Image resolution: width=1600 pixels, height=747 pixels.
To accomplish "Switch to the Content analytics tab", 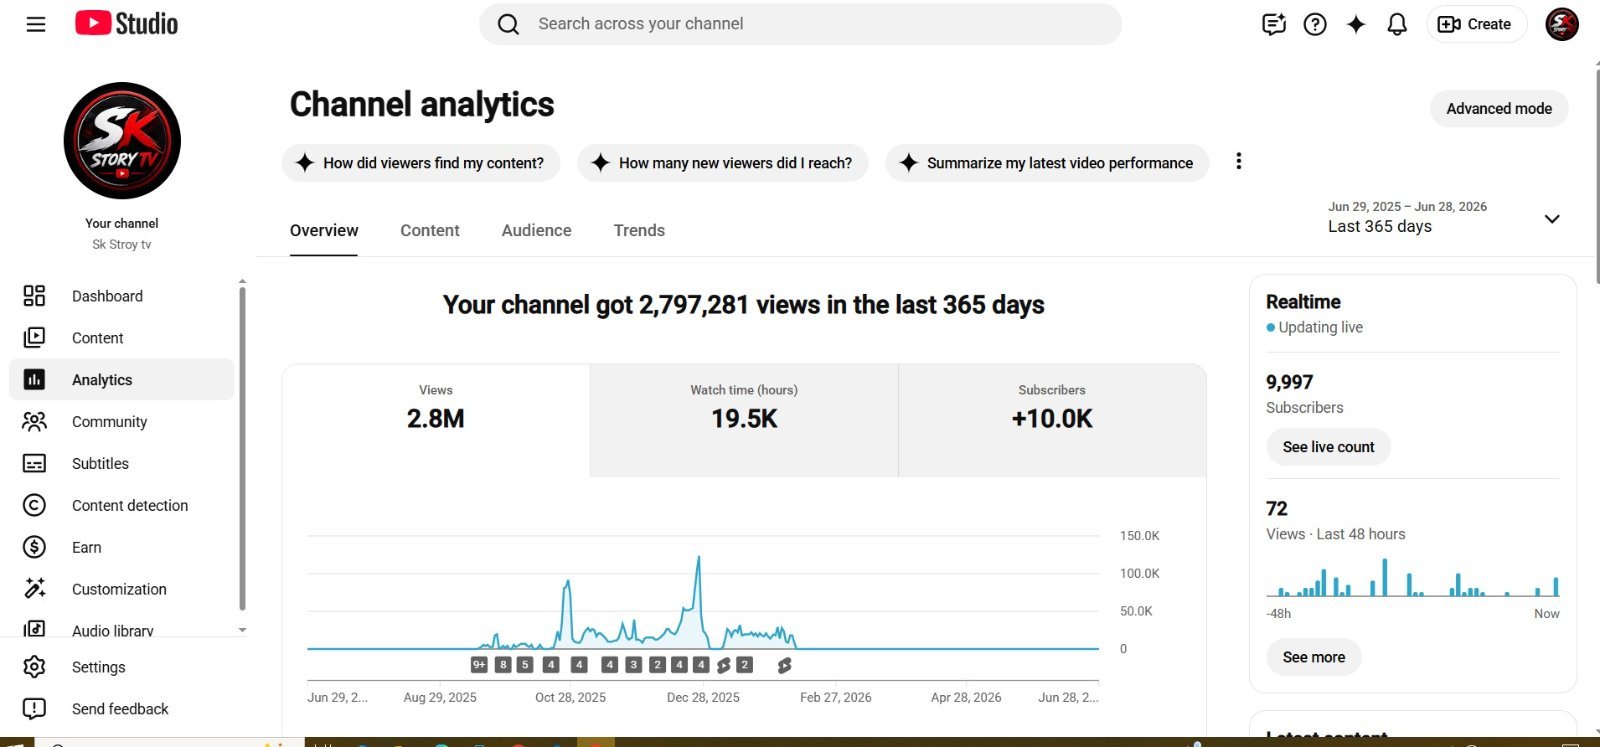I will click(430, 230).
